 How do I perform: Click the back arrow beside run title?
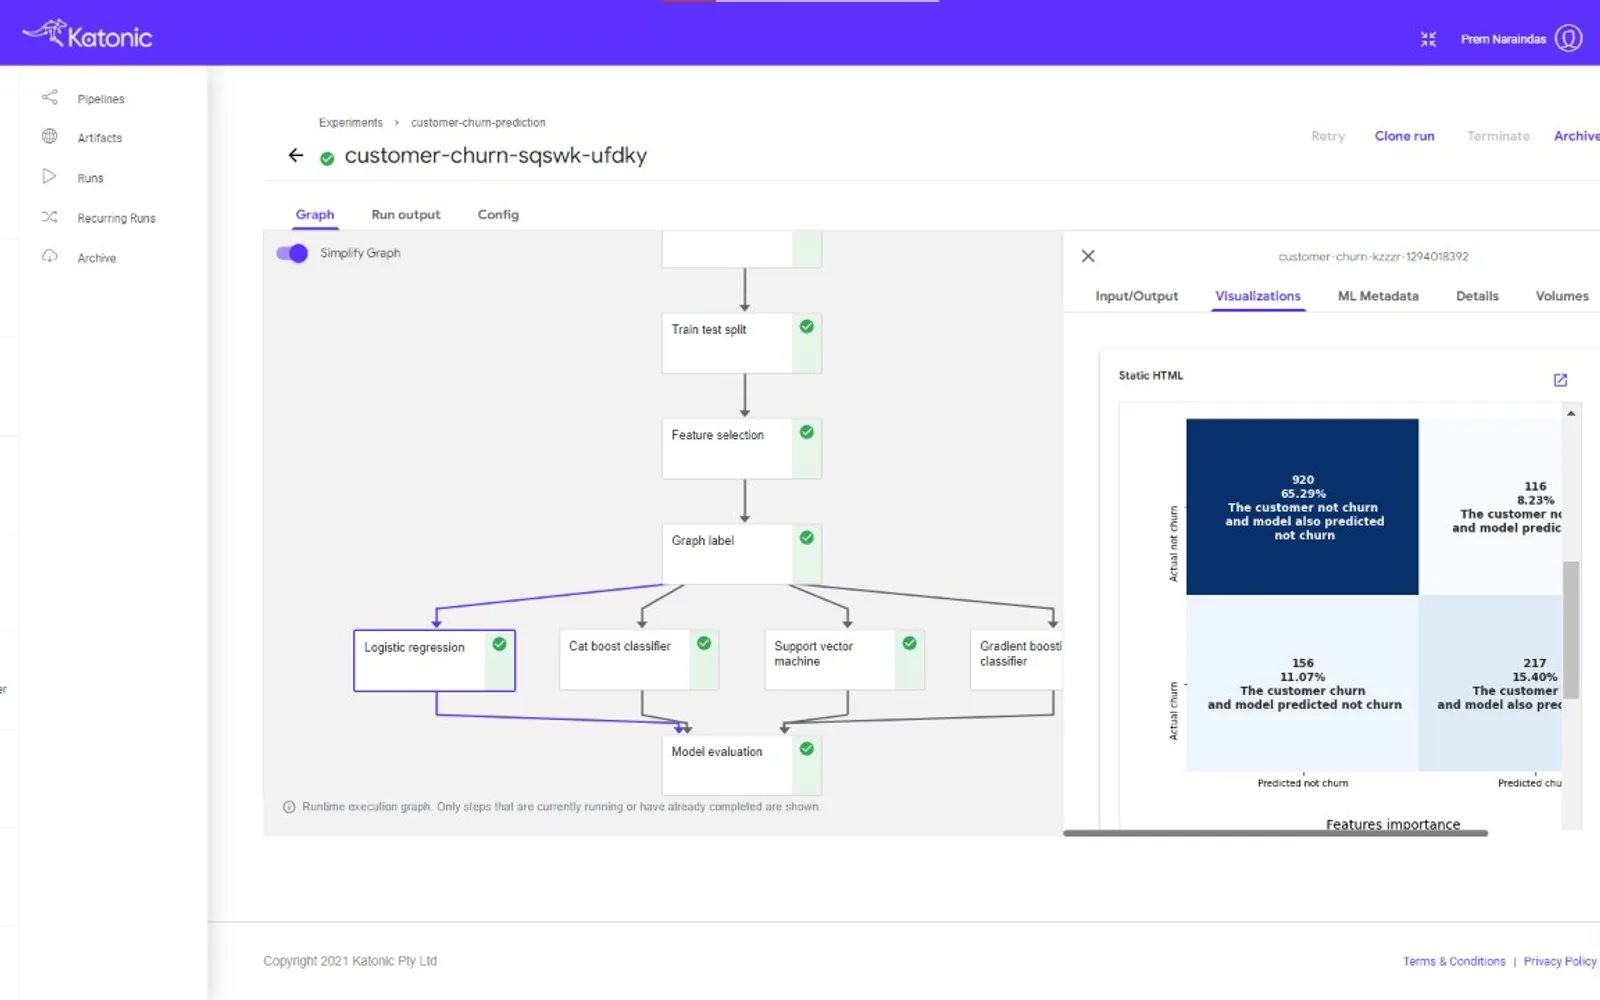pos(295,155)
